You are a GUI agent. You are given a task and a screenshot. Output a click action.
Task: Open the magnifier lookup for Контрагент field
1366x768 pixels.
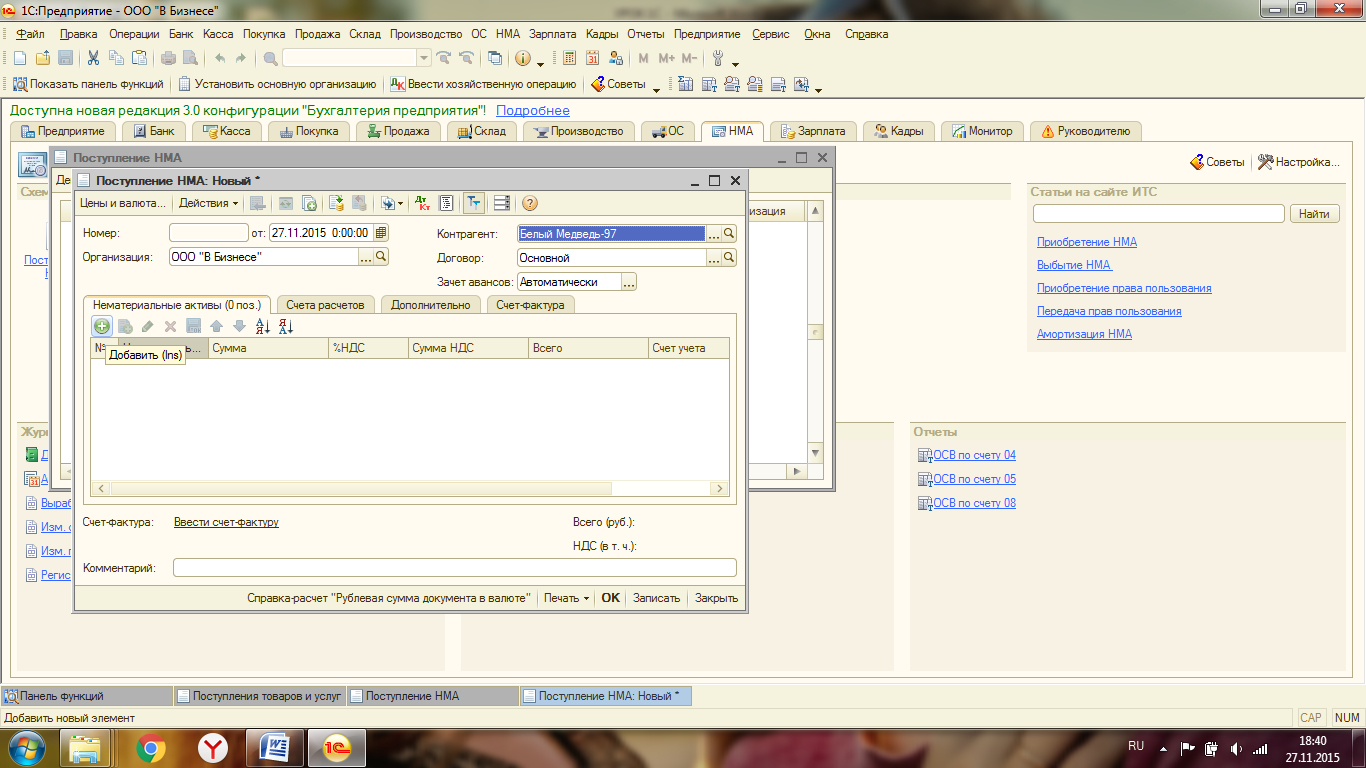[x=729, y=233]
